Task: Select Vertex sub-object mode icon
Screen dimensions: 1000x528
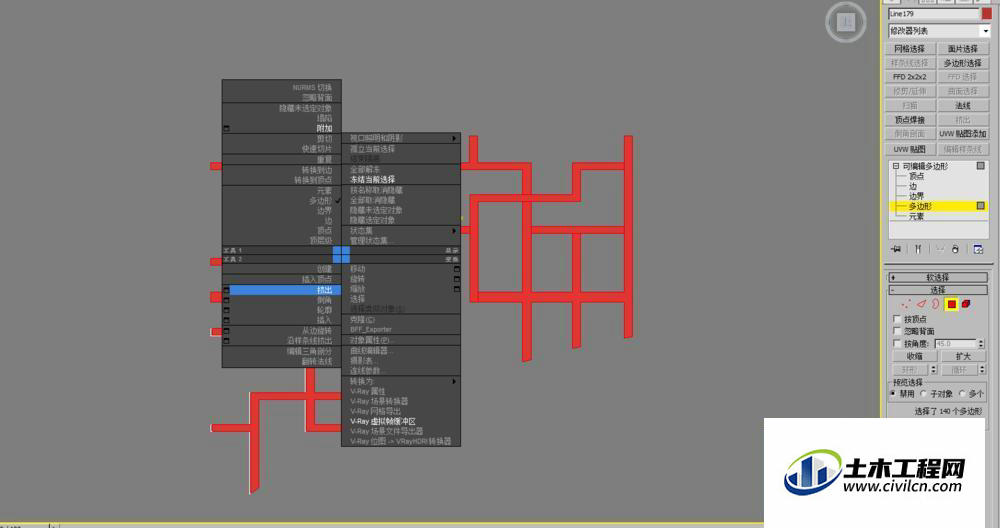Action: 906,304
